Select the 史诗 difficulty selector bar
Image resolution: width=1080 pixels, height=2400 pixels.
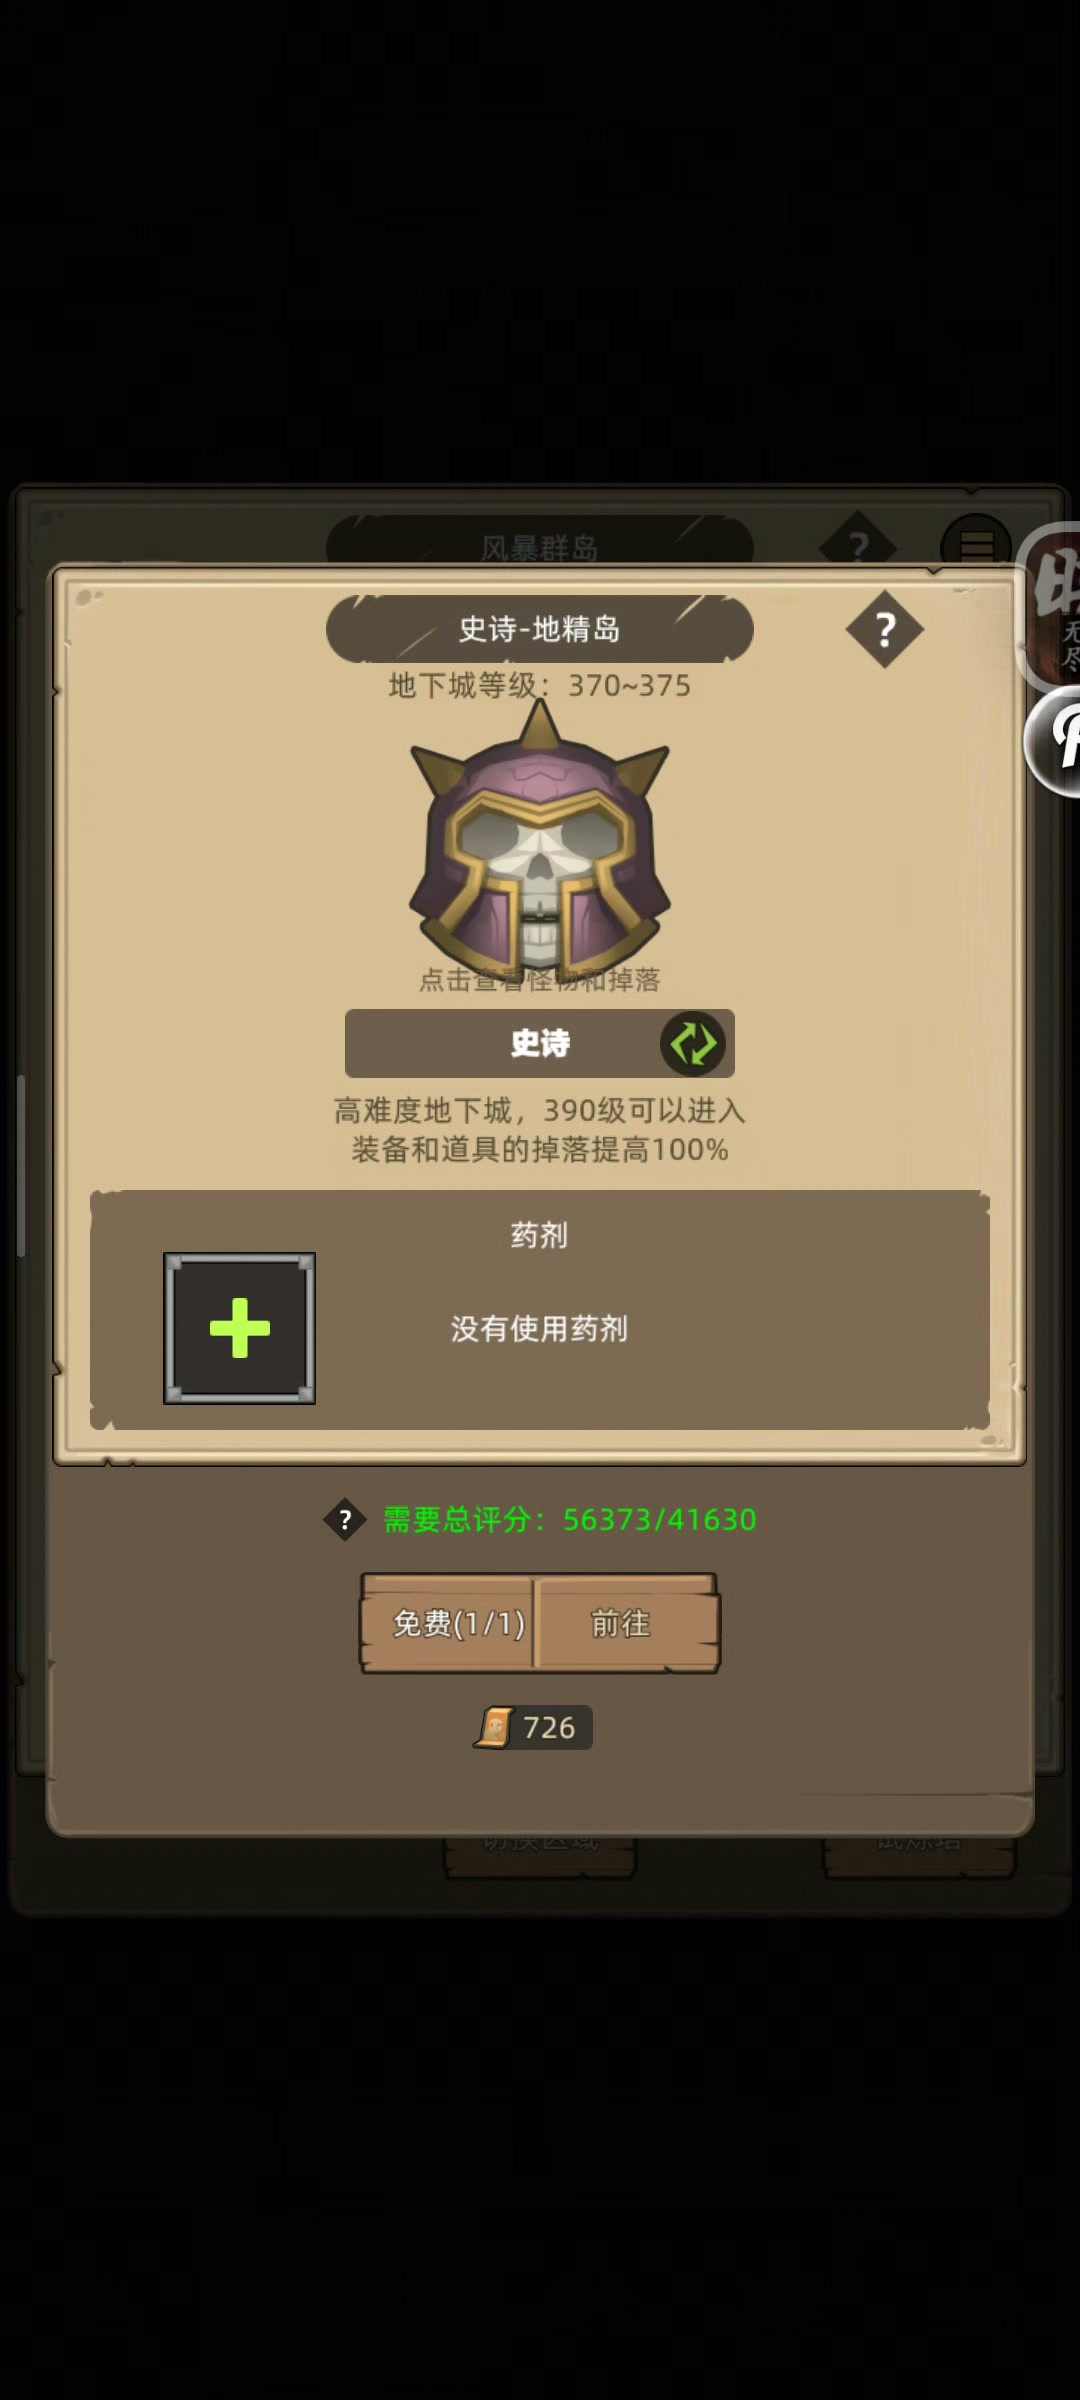coord(540,1043)
